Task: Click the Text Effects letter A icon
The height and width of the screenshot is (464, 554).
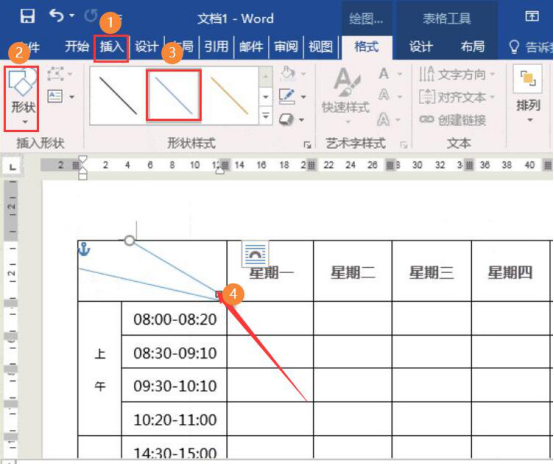Action: pos(384,119)
